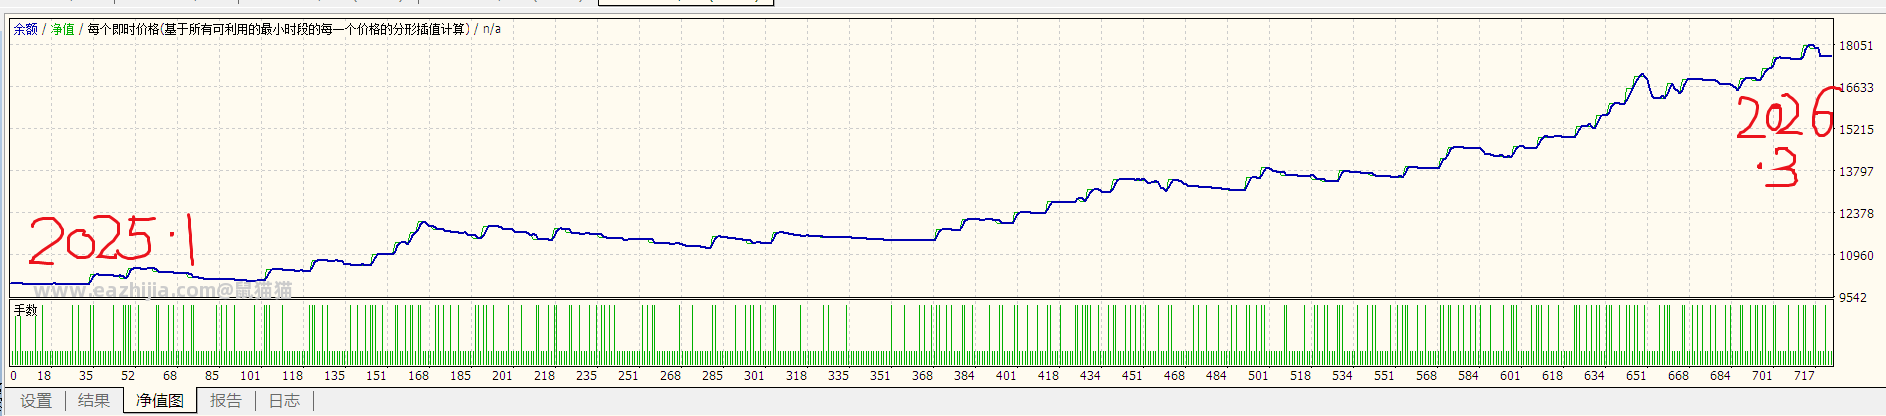
Task: Click the 余额 legend label
Action: pos(26,29)
